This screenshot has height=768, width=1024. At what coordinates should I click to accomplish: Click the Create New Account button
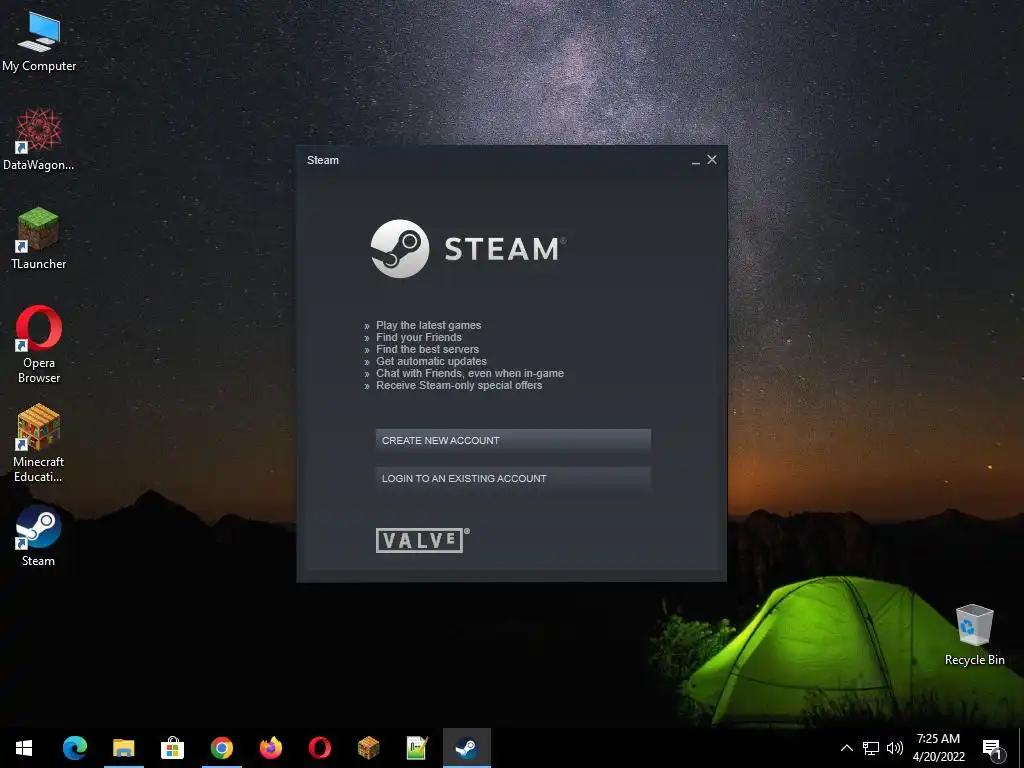513,440
